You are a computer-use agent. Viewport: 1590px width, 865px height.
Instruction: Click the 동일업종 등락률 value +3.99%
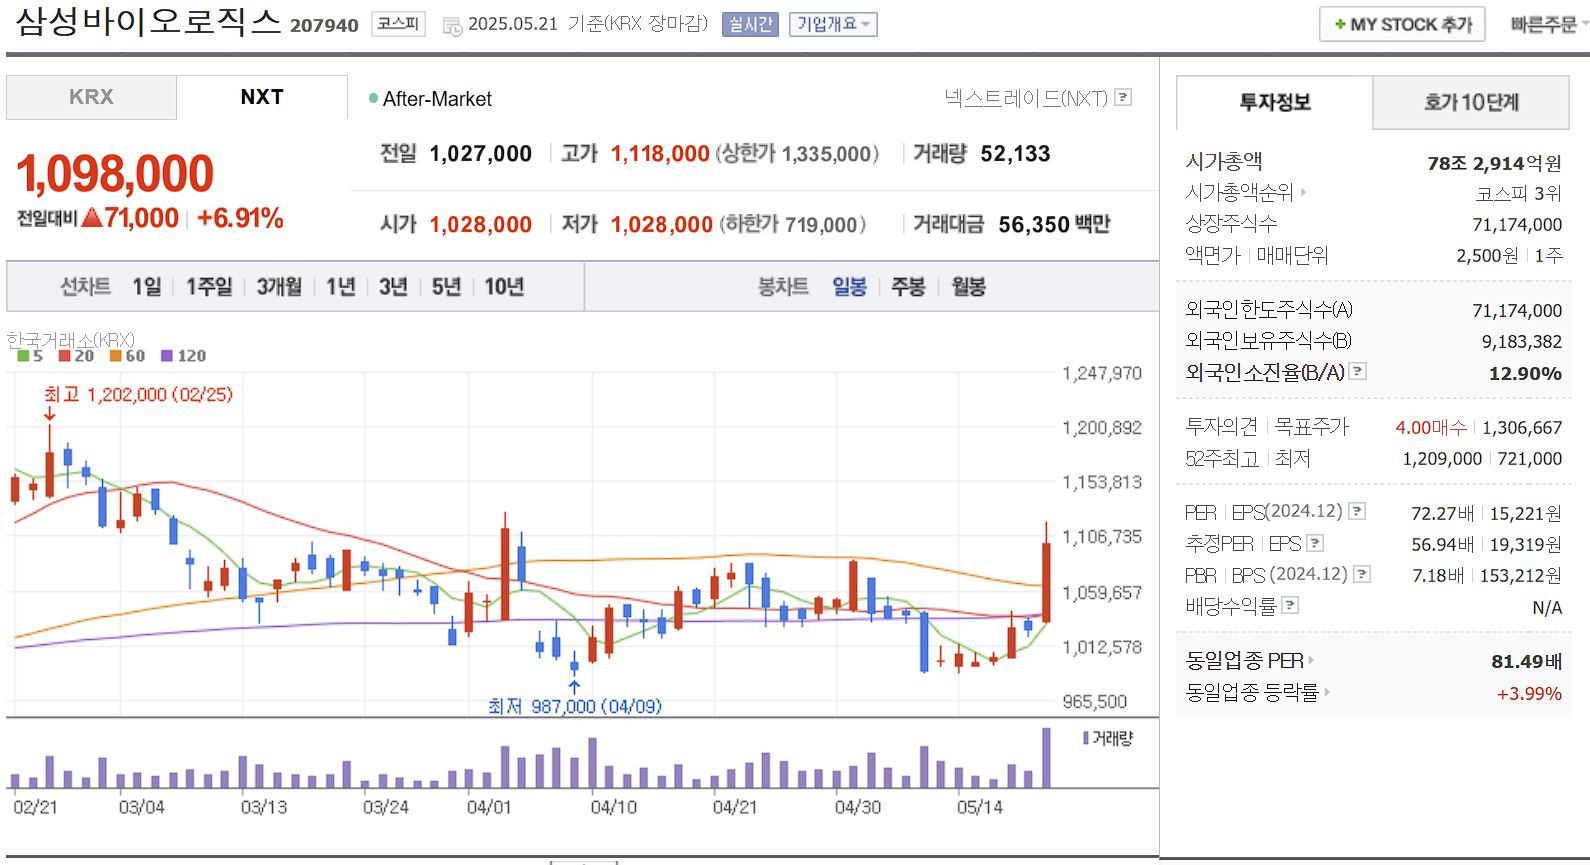[x=1529, y=694]
